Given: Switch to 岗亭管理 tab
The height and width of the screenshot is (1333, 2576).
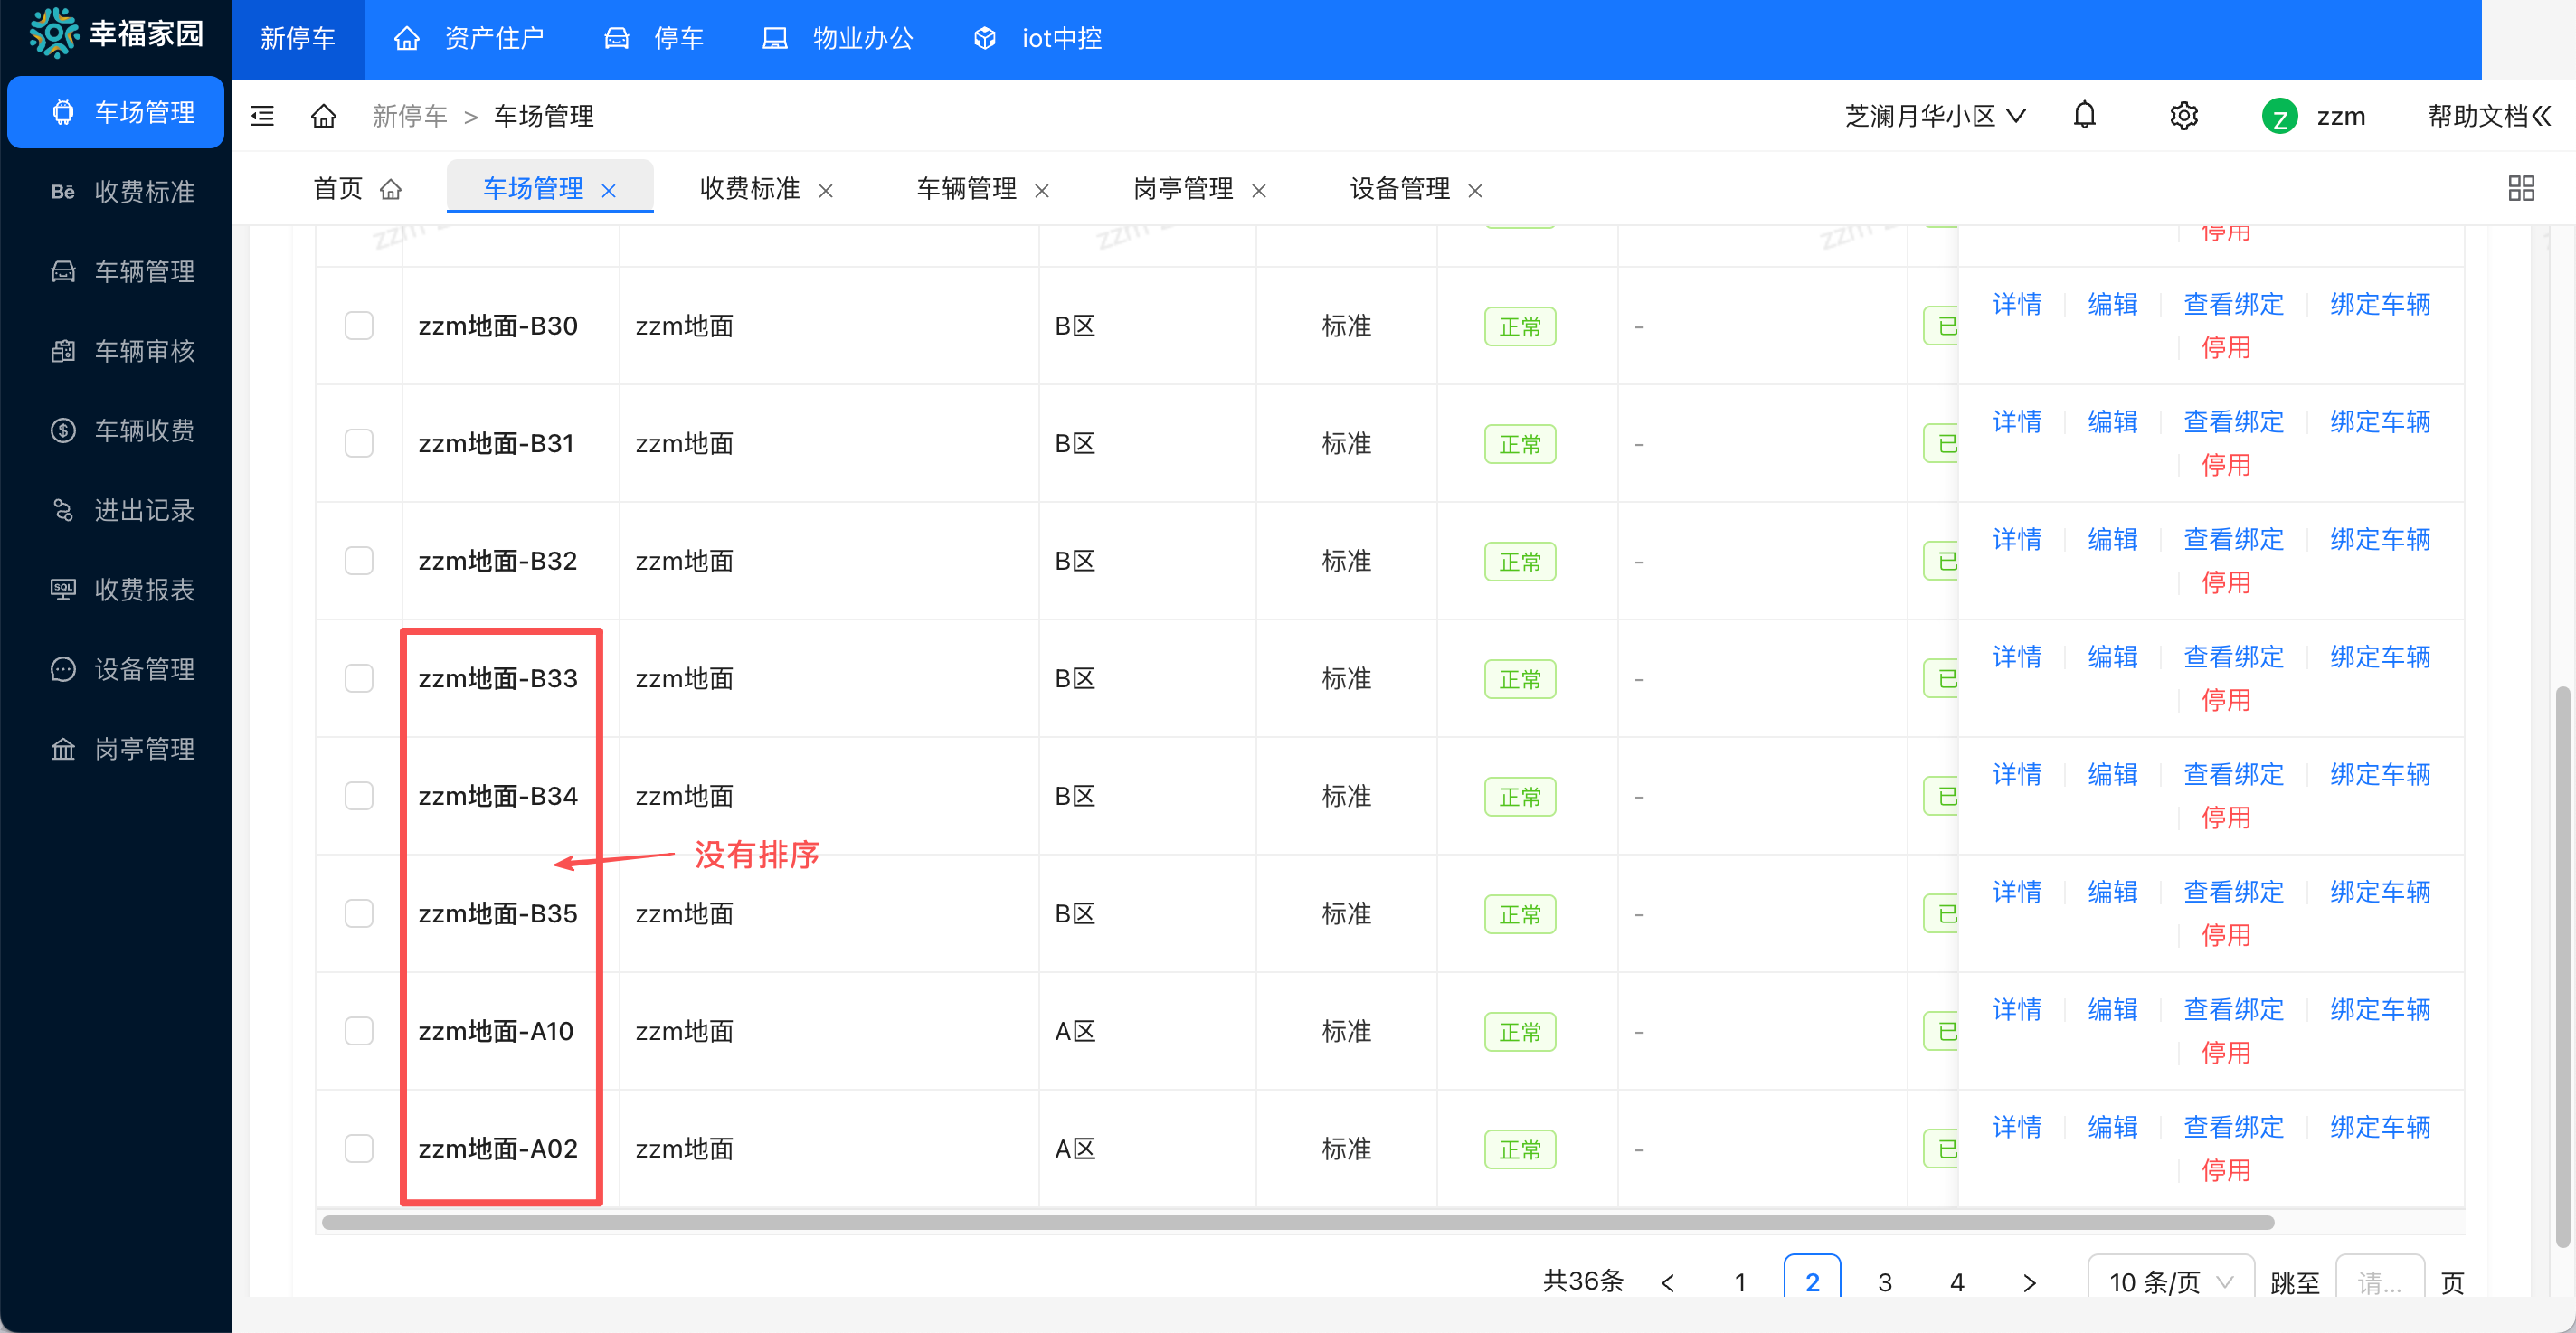Looking at the screenshot, I should click(x=1184, y=188).
